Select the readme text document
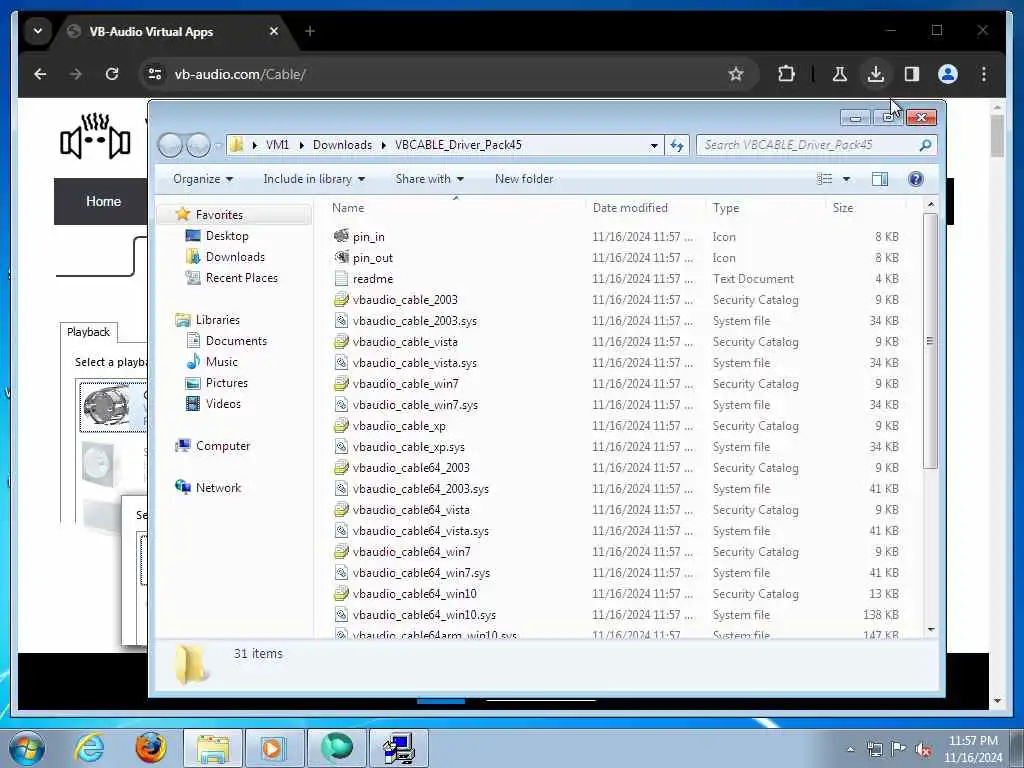 pos(372,279)
